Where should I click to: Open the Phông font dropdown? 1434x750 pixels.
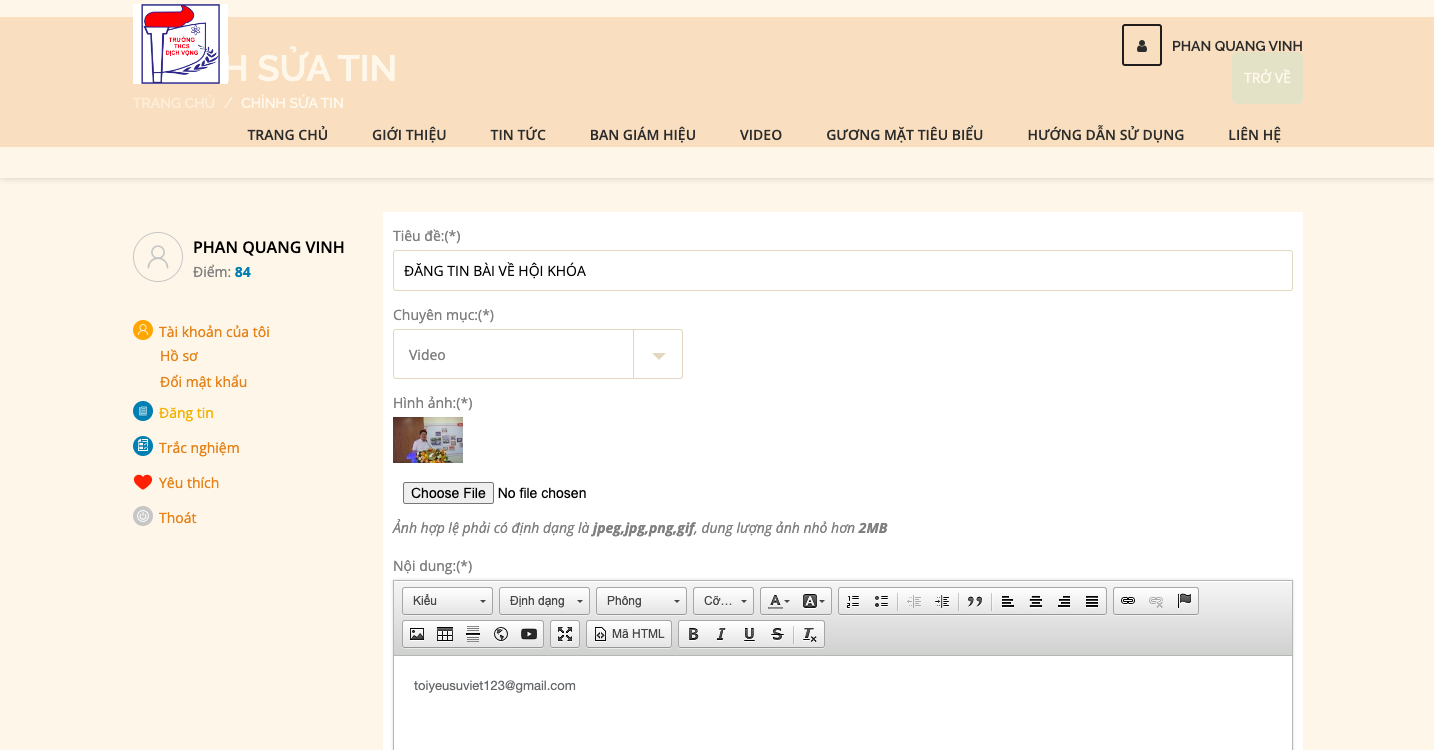pos(641,601)
